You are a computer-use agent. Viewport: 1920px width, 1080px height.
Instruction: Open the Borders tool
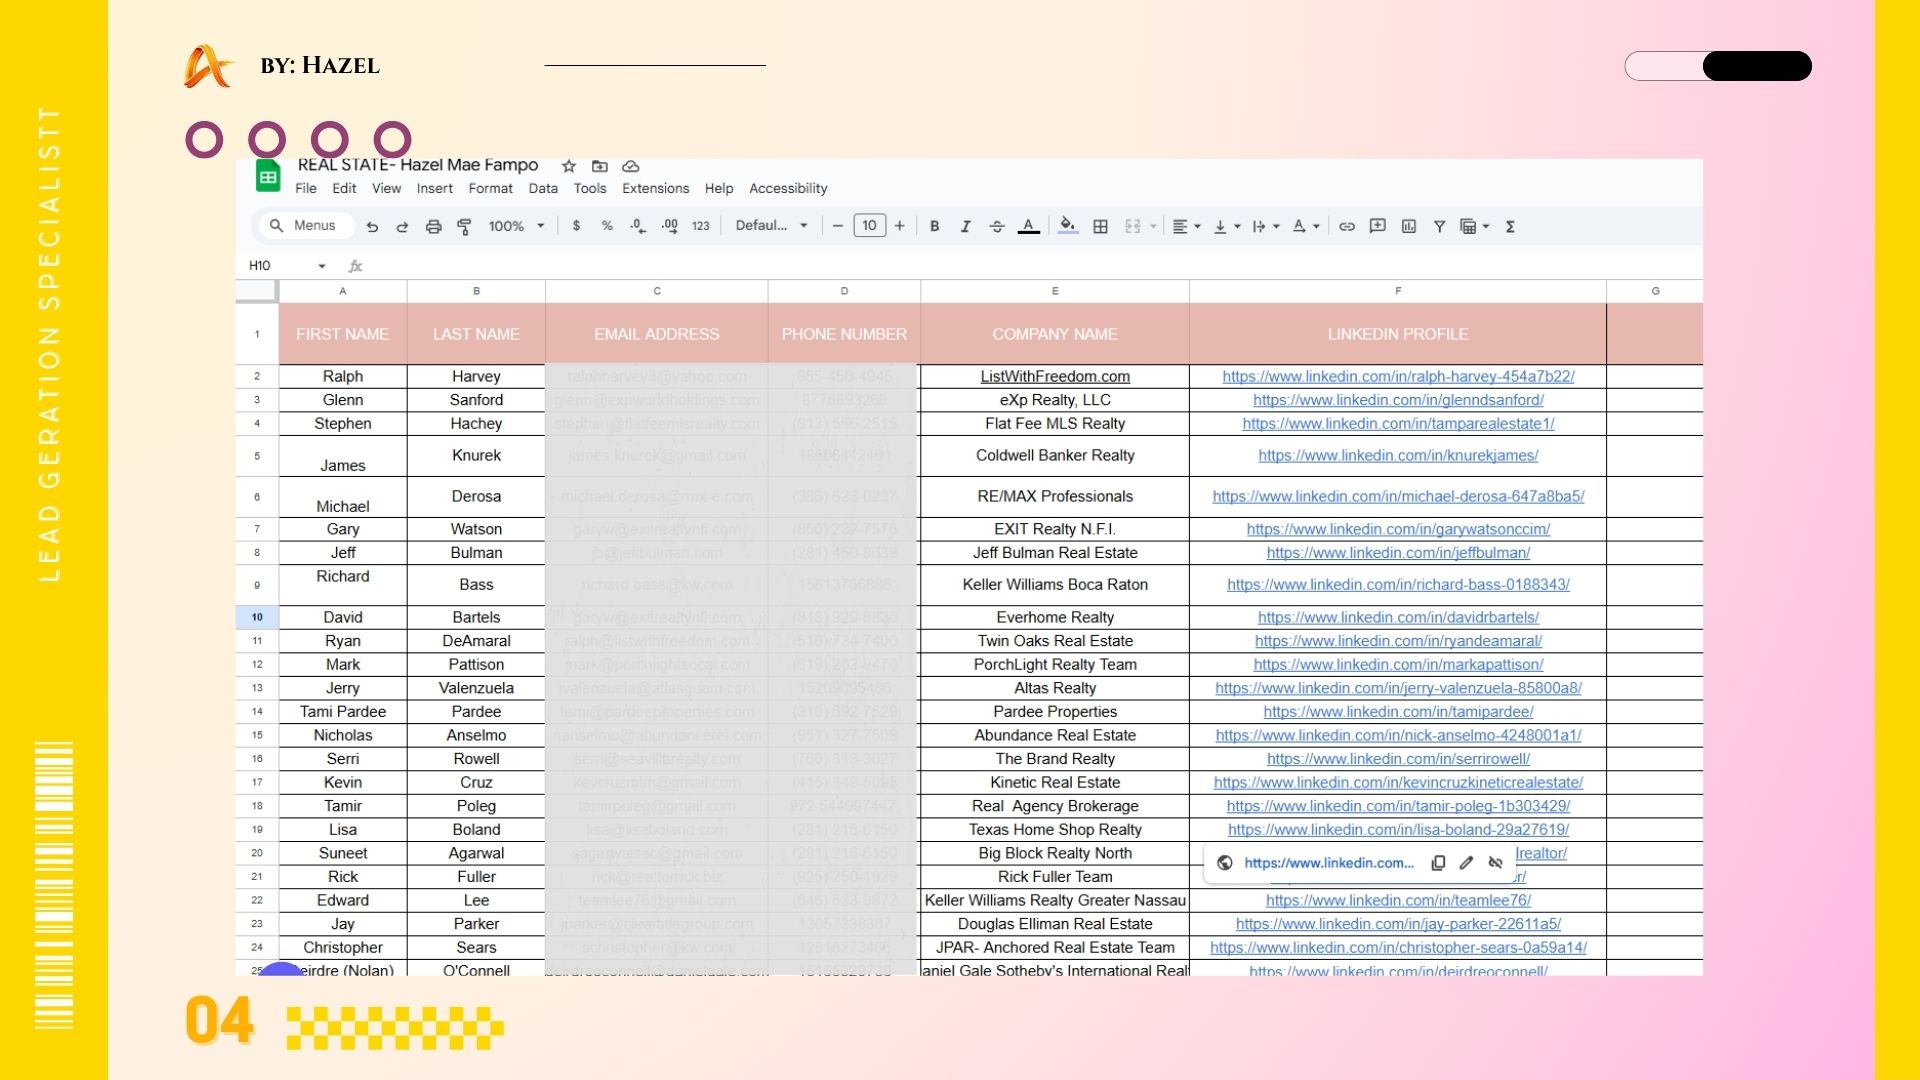click(1100, 226)
